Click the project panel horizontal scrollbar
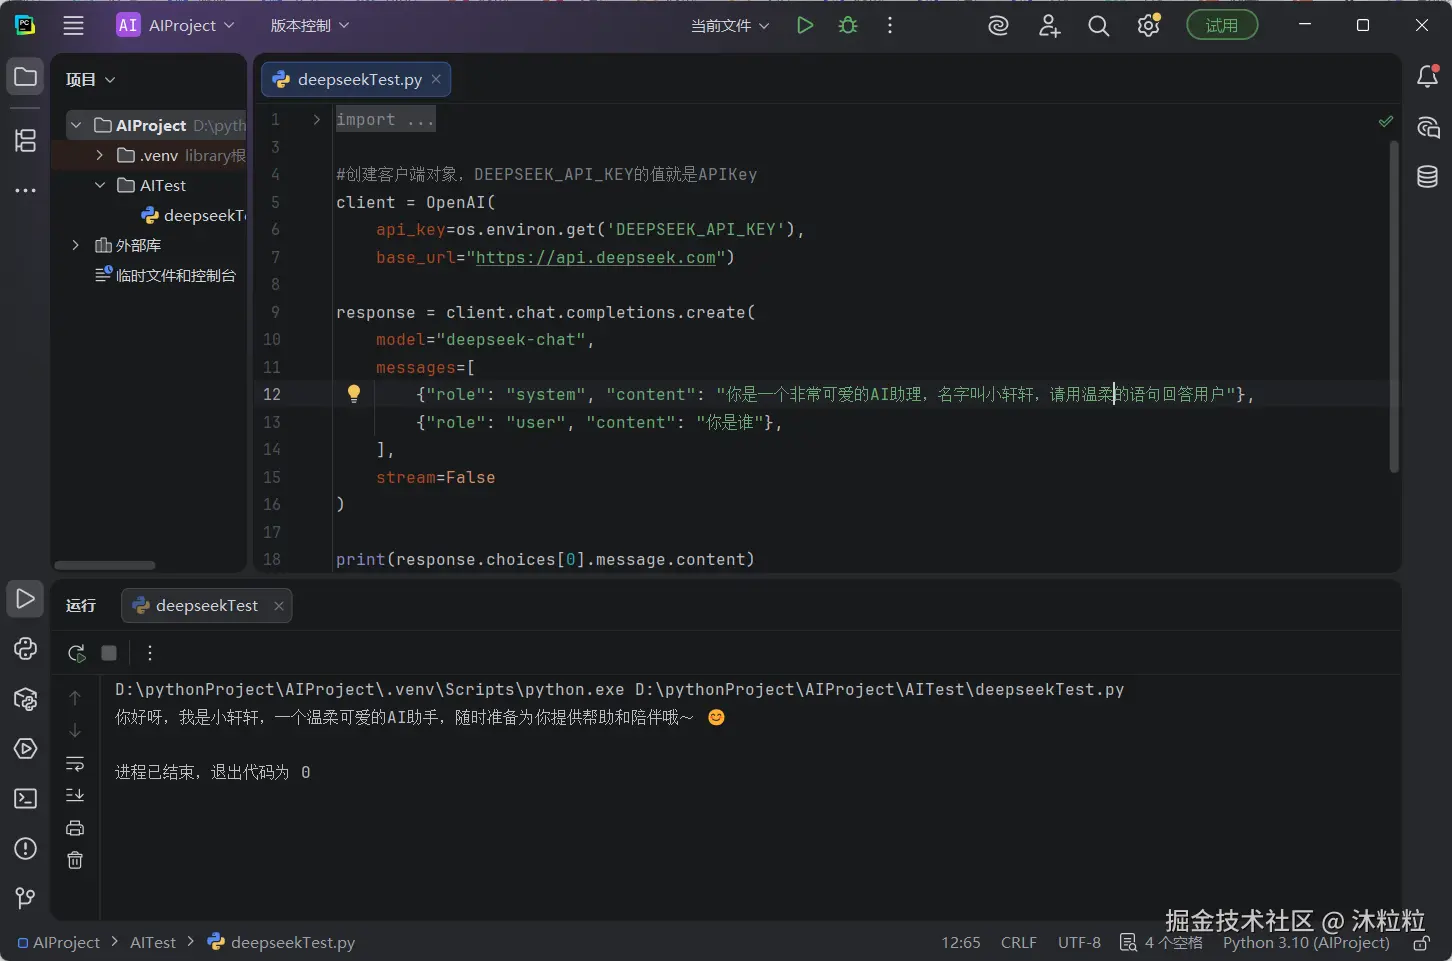Image resolution: width=1452 pixels, height=961 pixels. 105,565
